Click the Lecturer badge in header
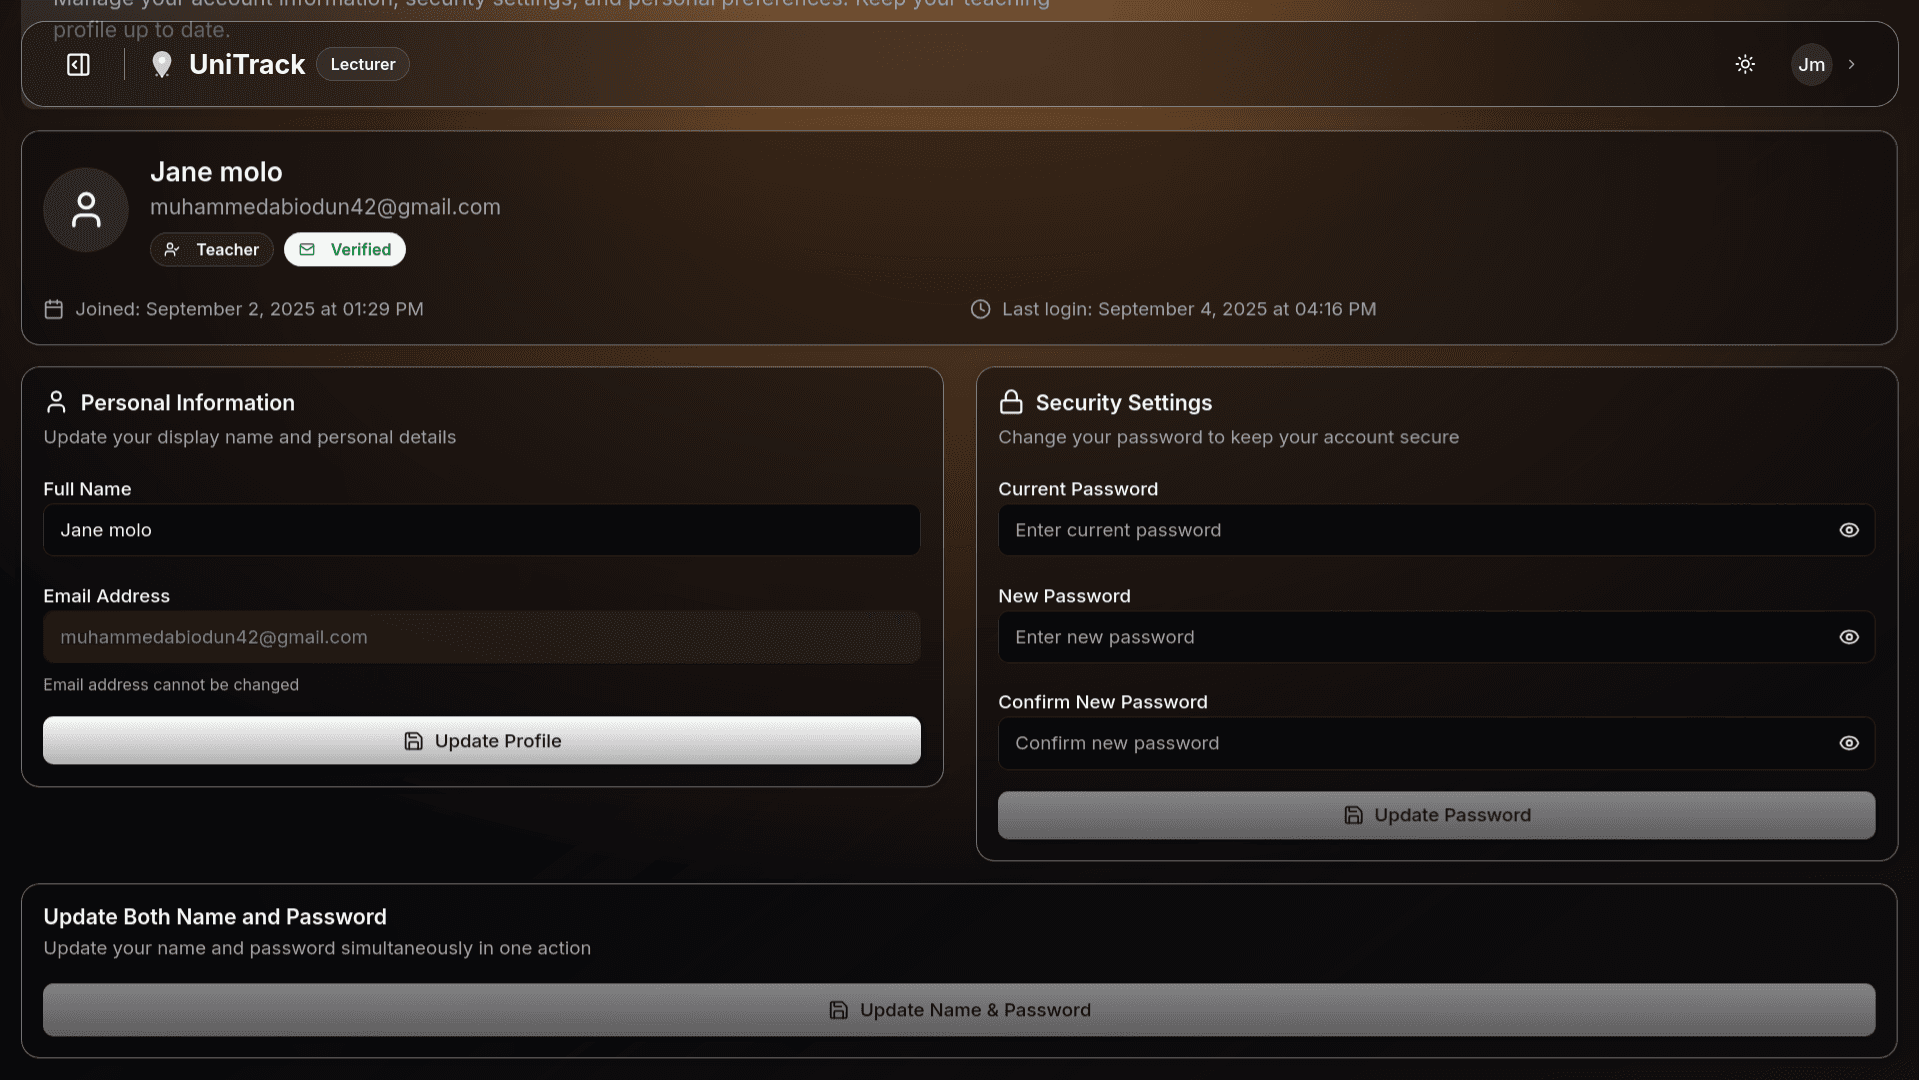The height and width of the screenshot is (1080, 1920). pyautogui.click(x=363, y=64)
